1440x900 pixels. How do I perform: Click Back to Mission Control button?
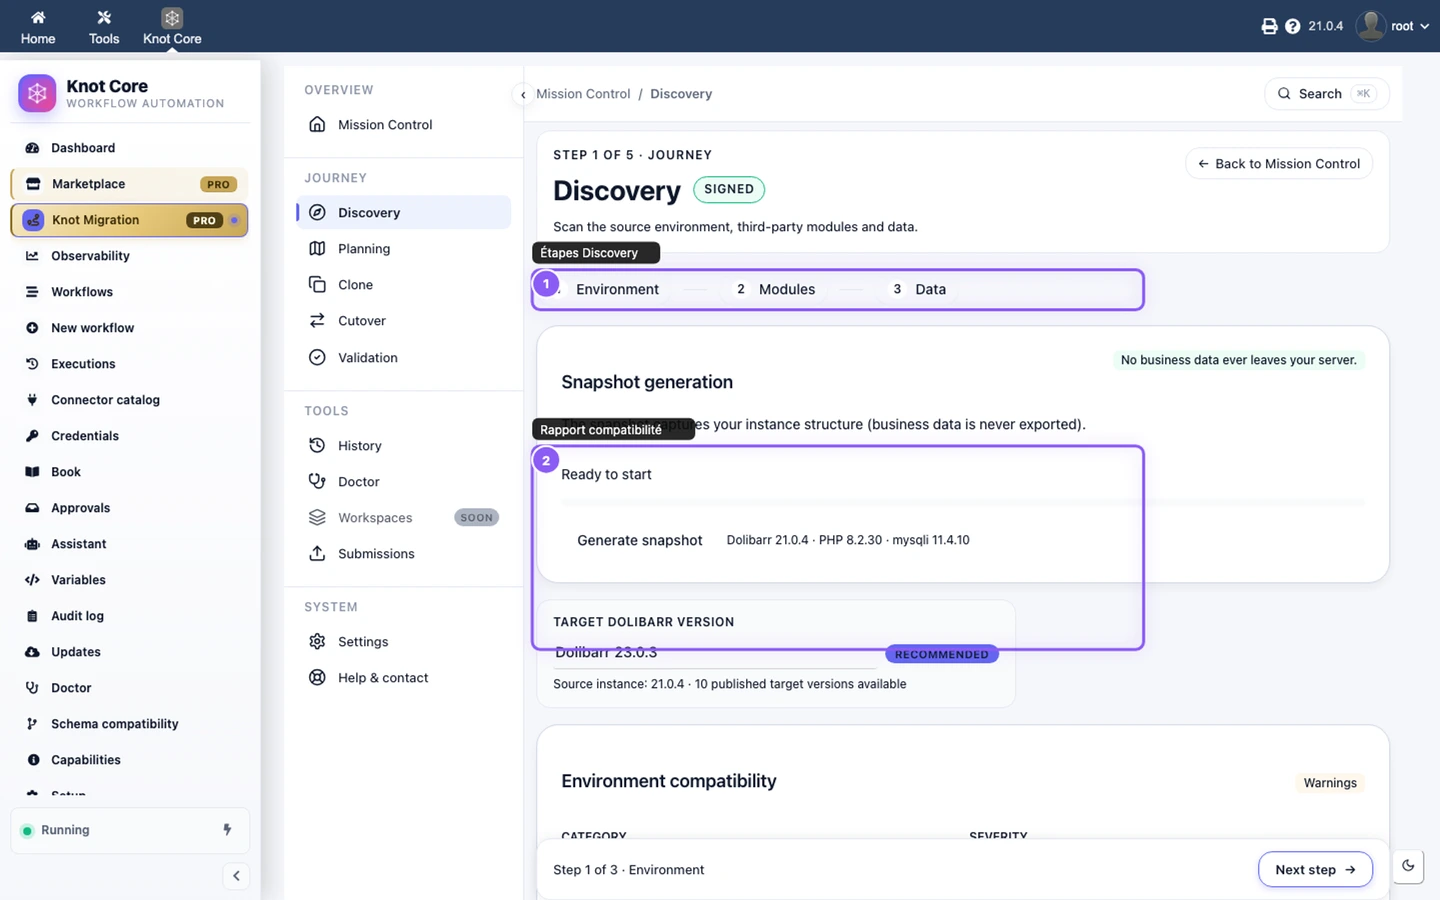coord(1279,164)
